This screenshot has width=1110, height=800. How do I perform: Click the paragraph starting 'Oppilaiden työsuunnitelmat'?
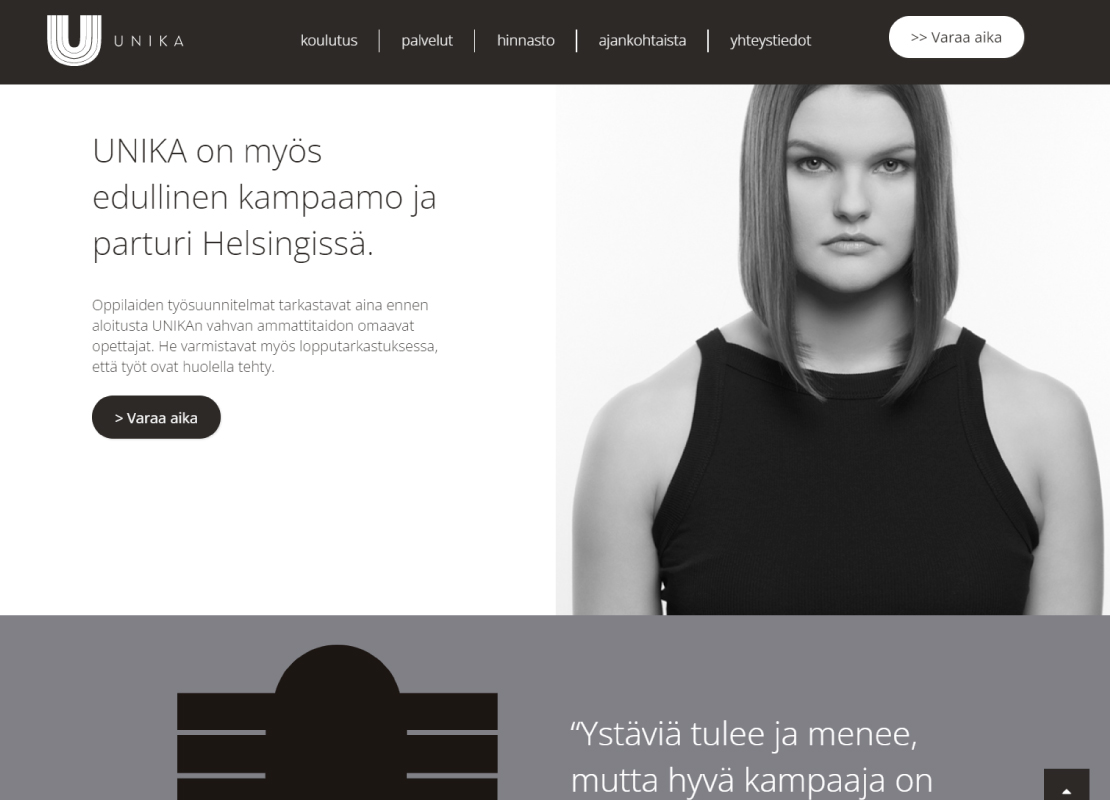click(x=265, y=336)
